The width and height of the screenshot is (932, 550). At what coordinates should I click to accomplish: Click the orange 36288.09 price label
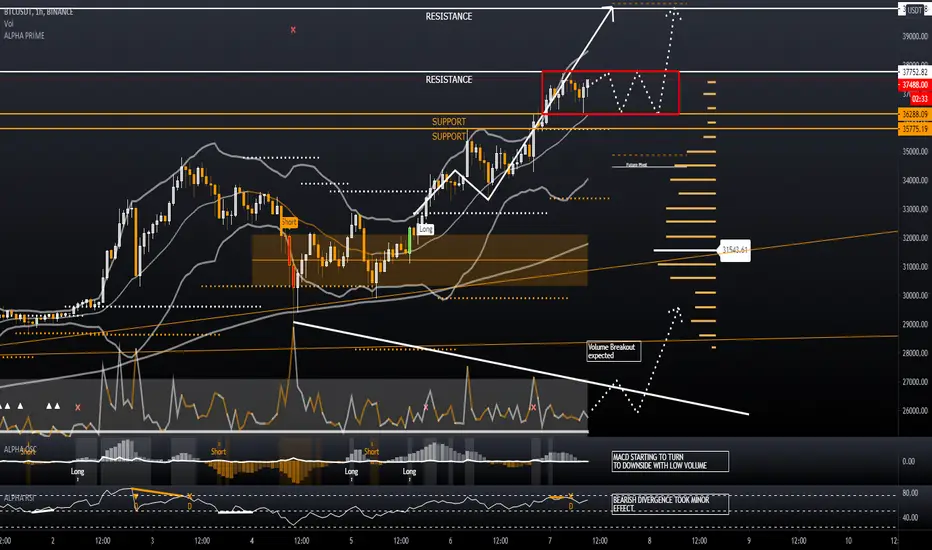914,114
